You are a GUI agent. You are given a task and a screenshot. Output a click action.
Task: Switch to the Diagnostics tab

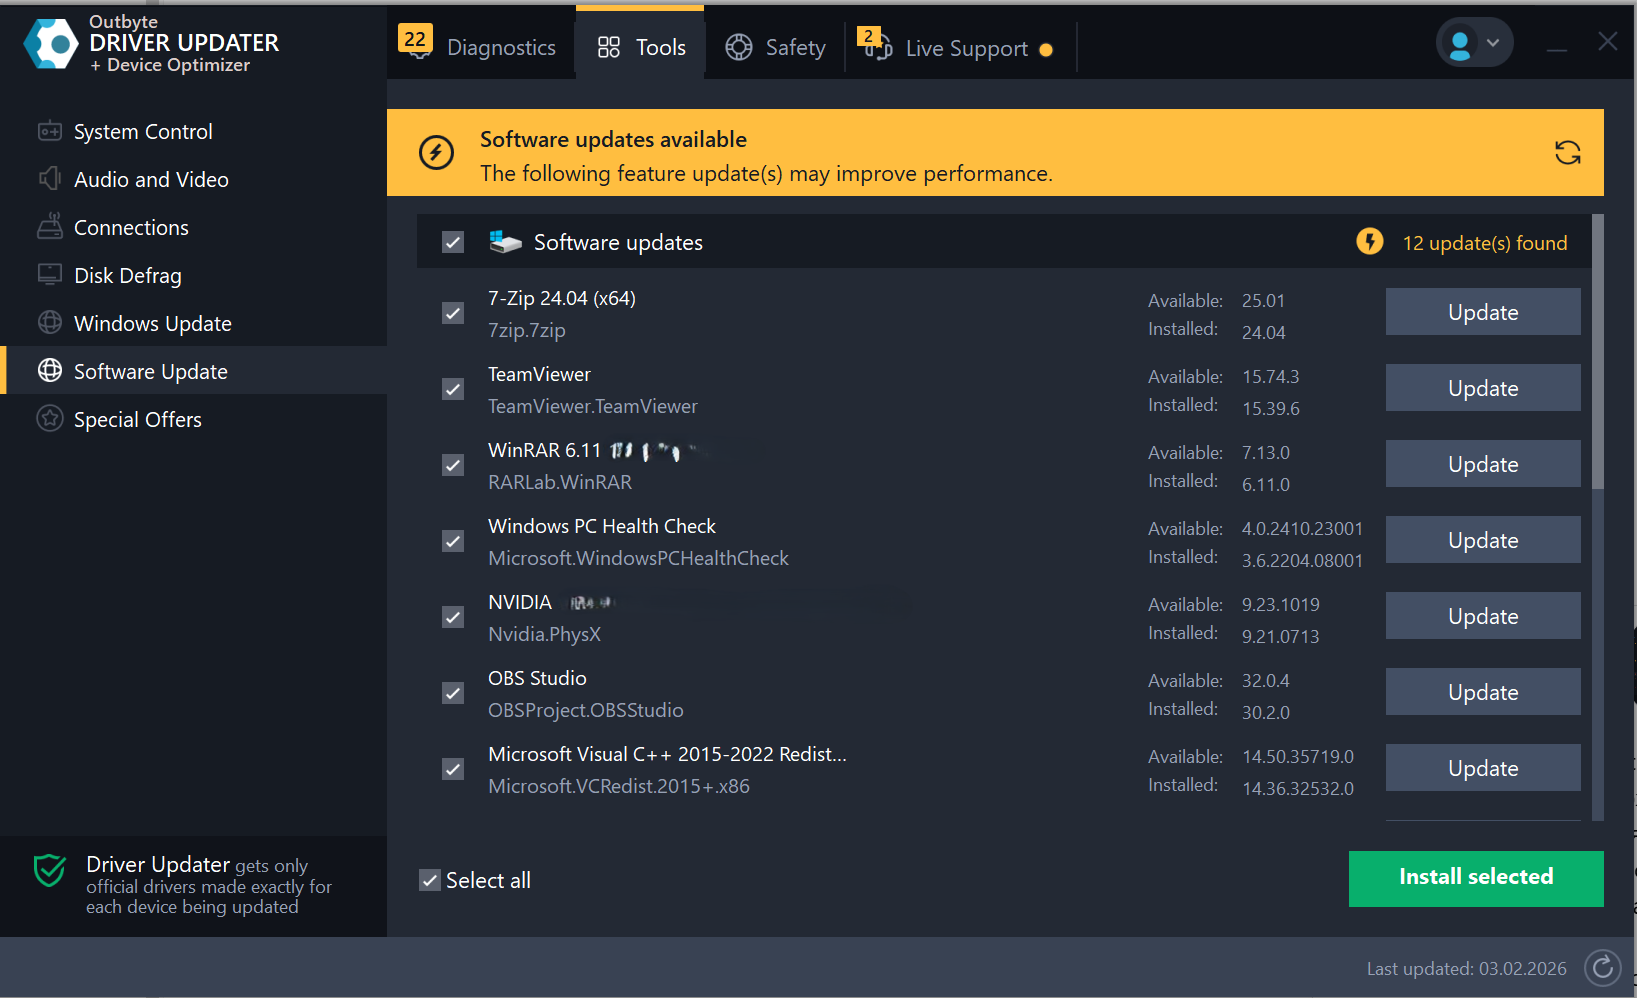click(x=479, y=47)
